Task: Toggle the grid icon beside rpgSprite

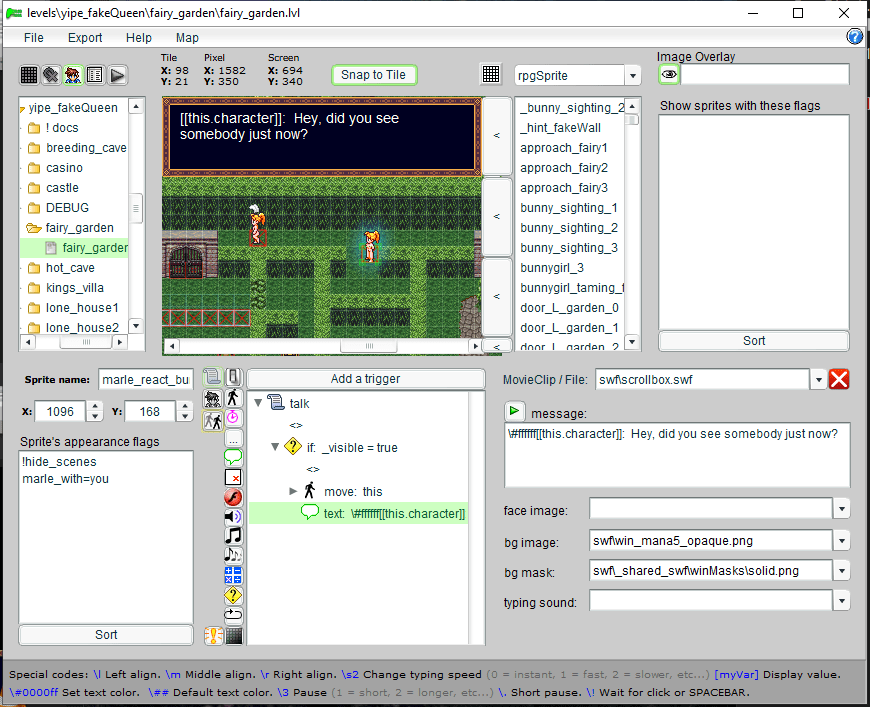Action: click(491, 75)
